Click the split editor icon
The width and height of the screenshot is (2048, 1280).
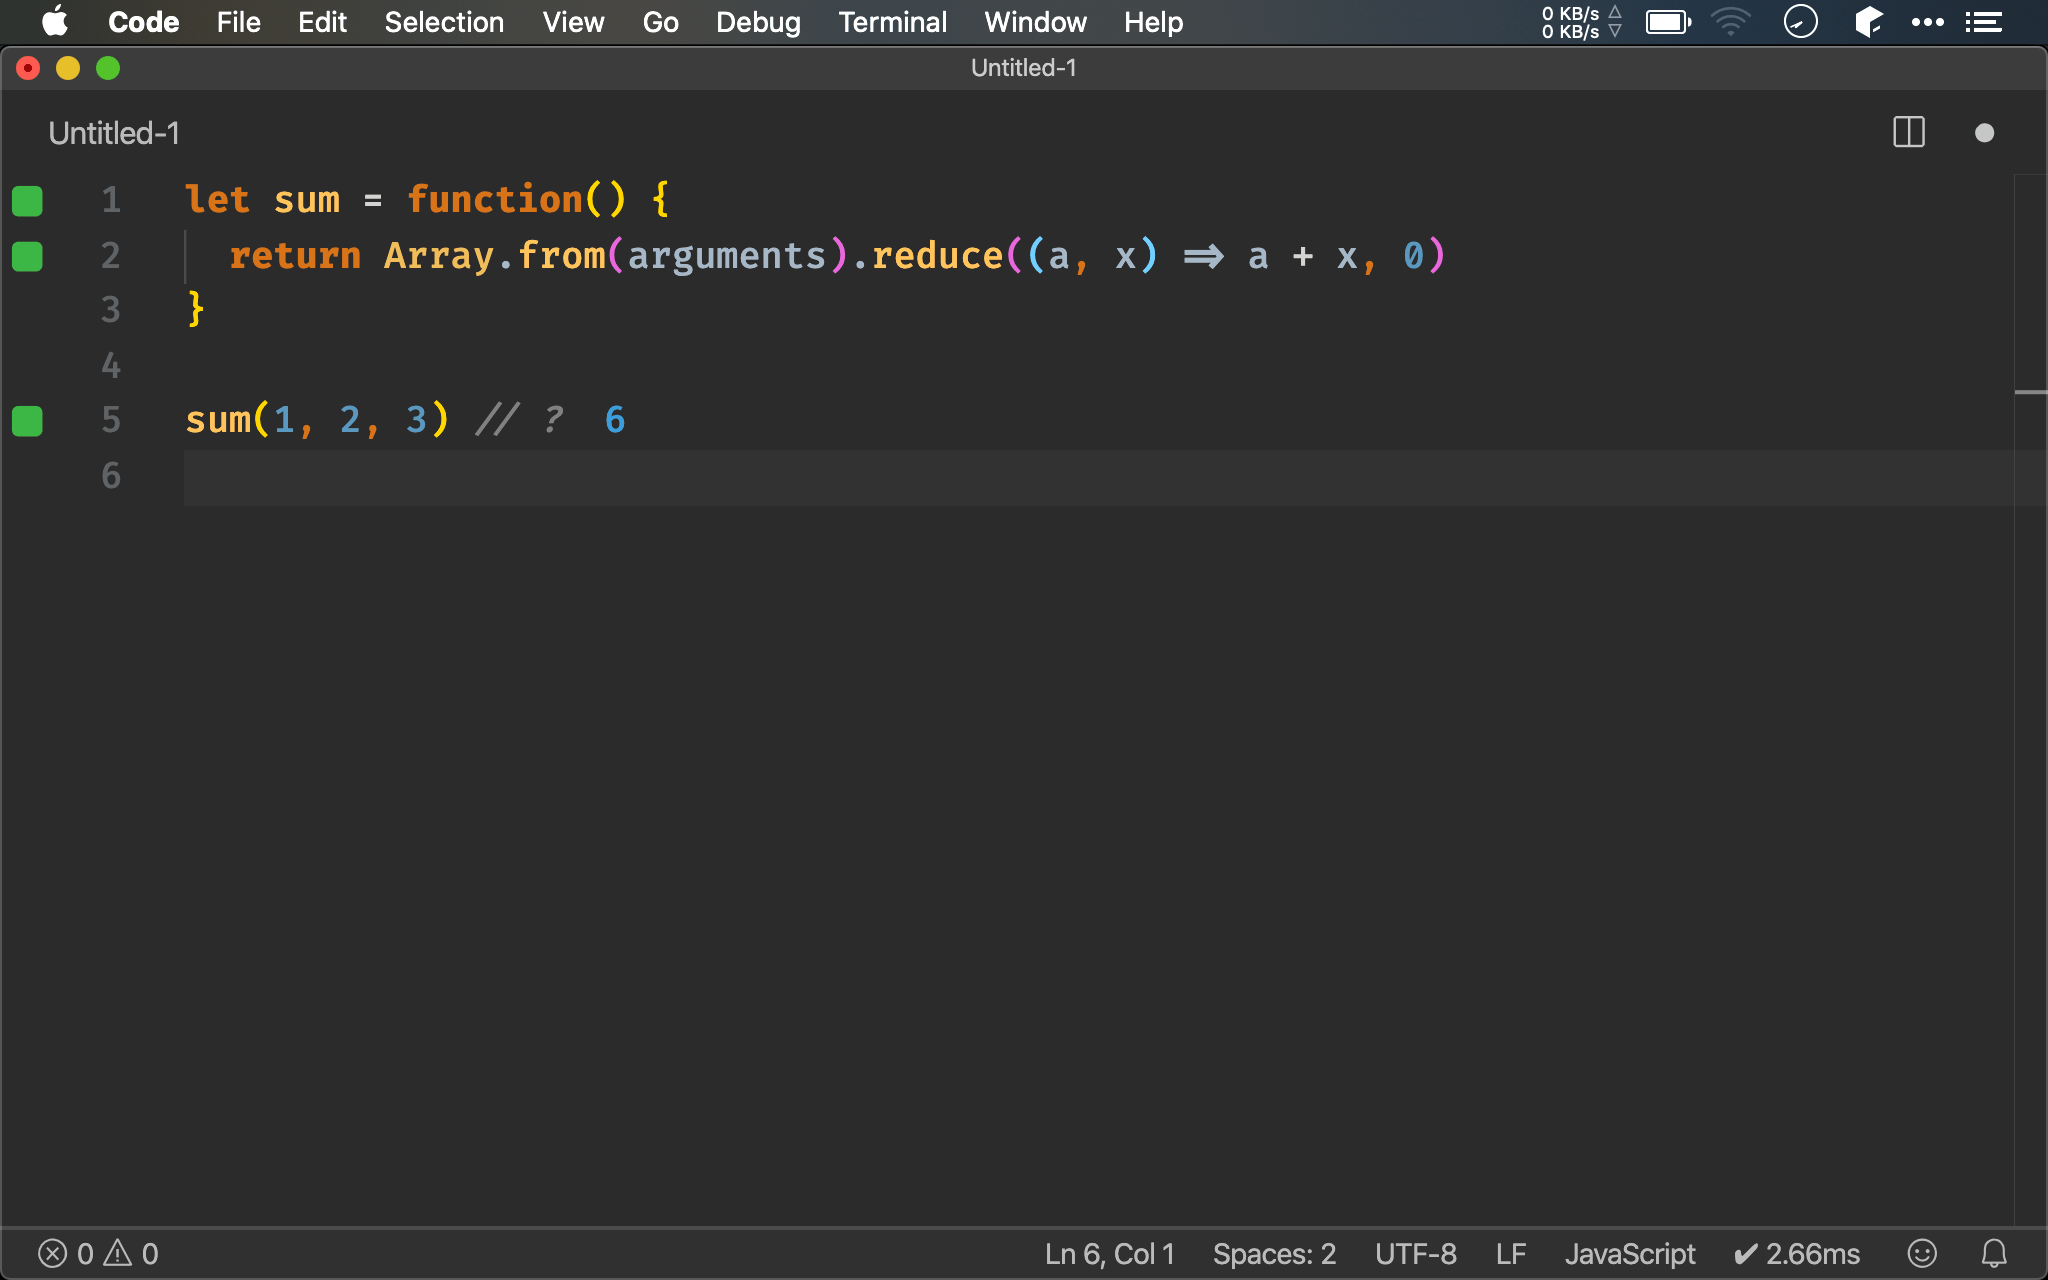(x=1908, y=133)
